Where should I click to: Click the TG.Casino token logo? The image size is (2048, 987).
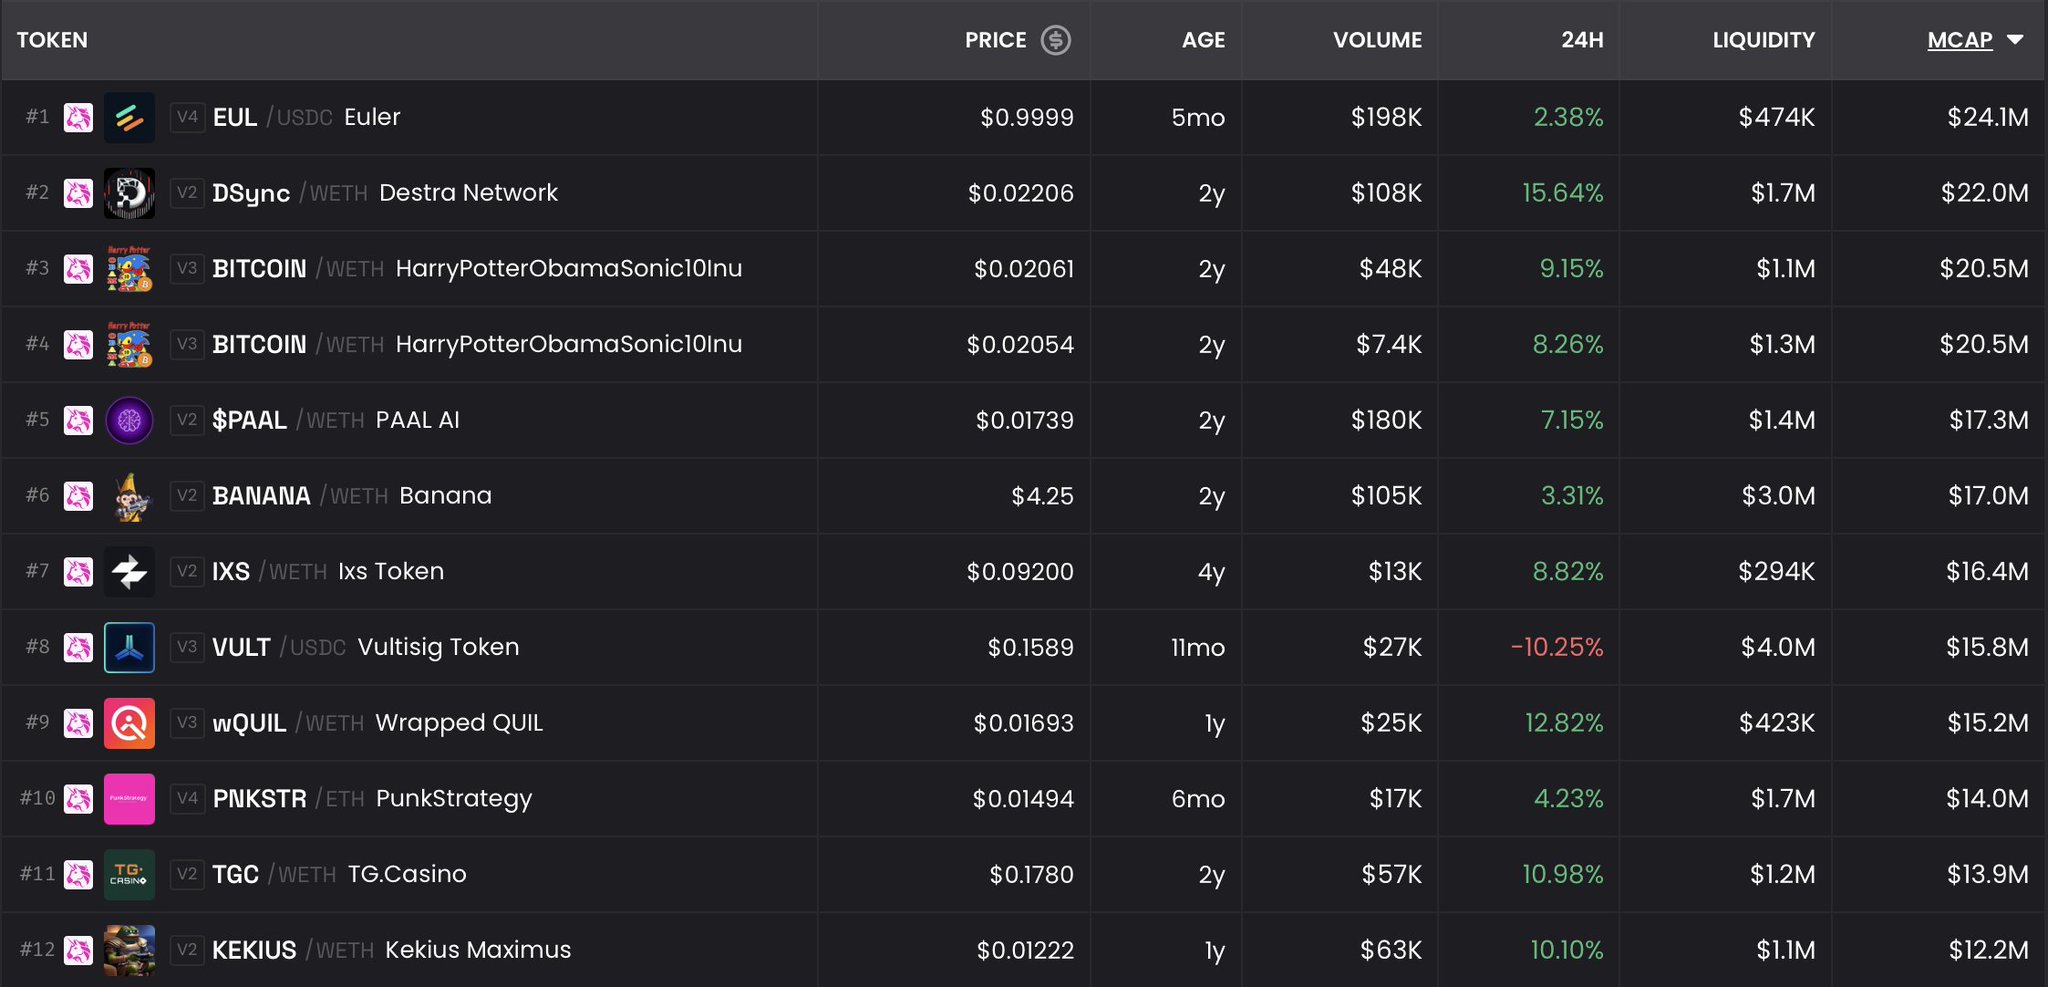click(x=129, y=875)
